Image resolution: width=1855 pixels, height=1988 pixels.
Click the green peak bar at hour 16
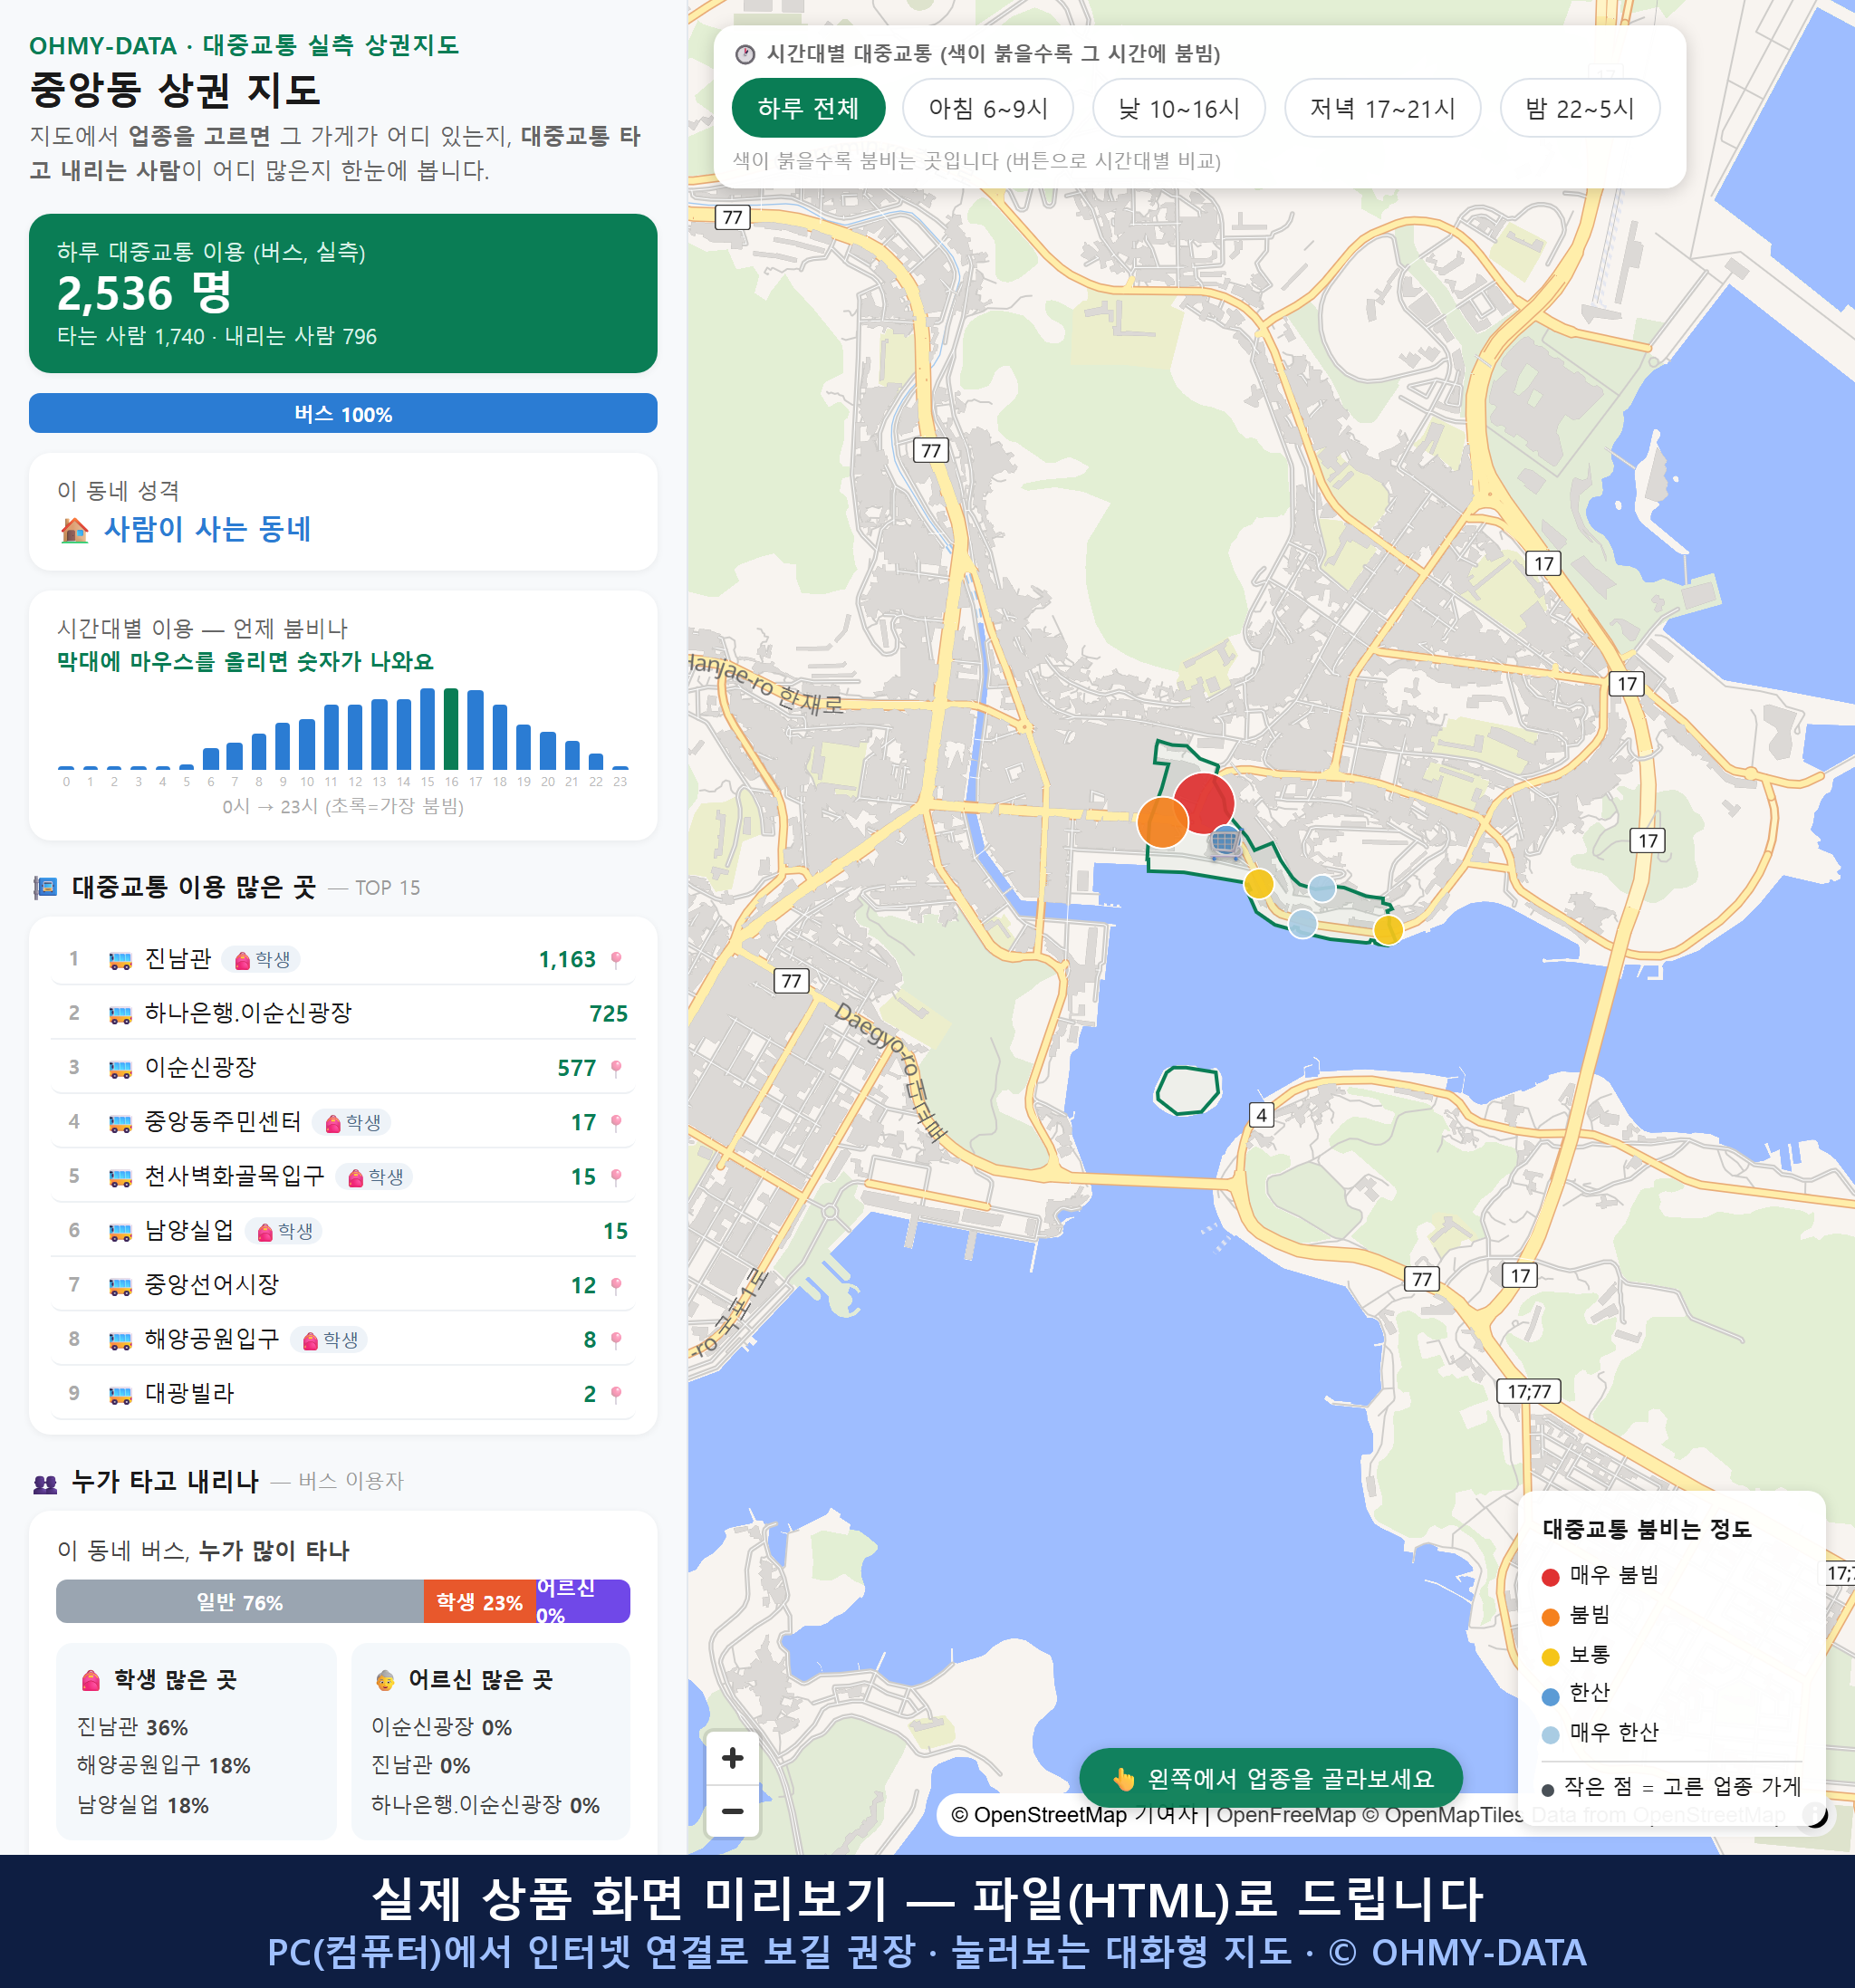tap(451, 728)
